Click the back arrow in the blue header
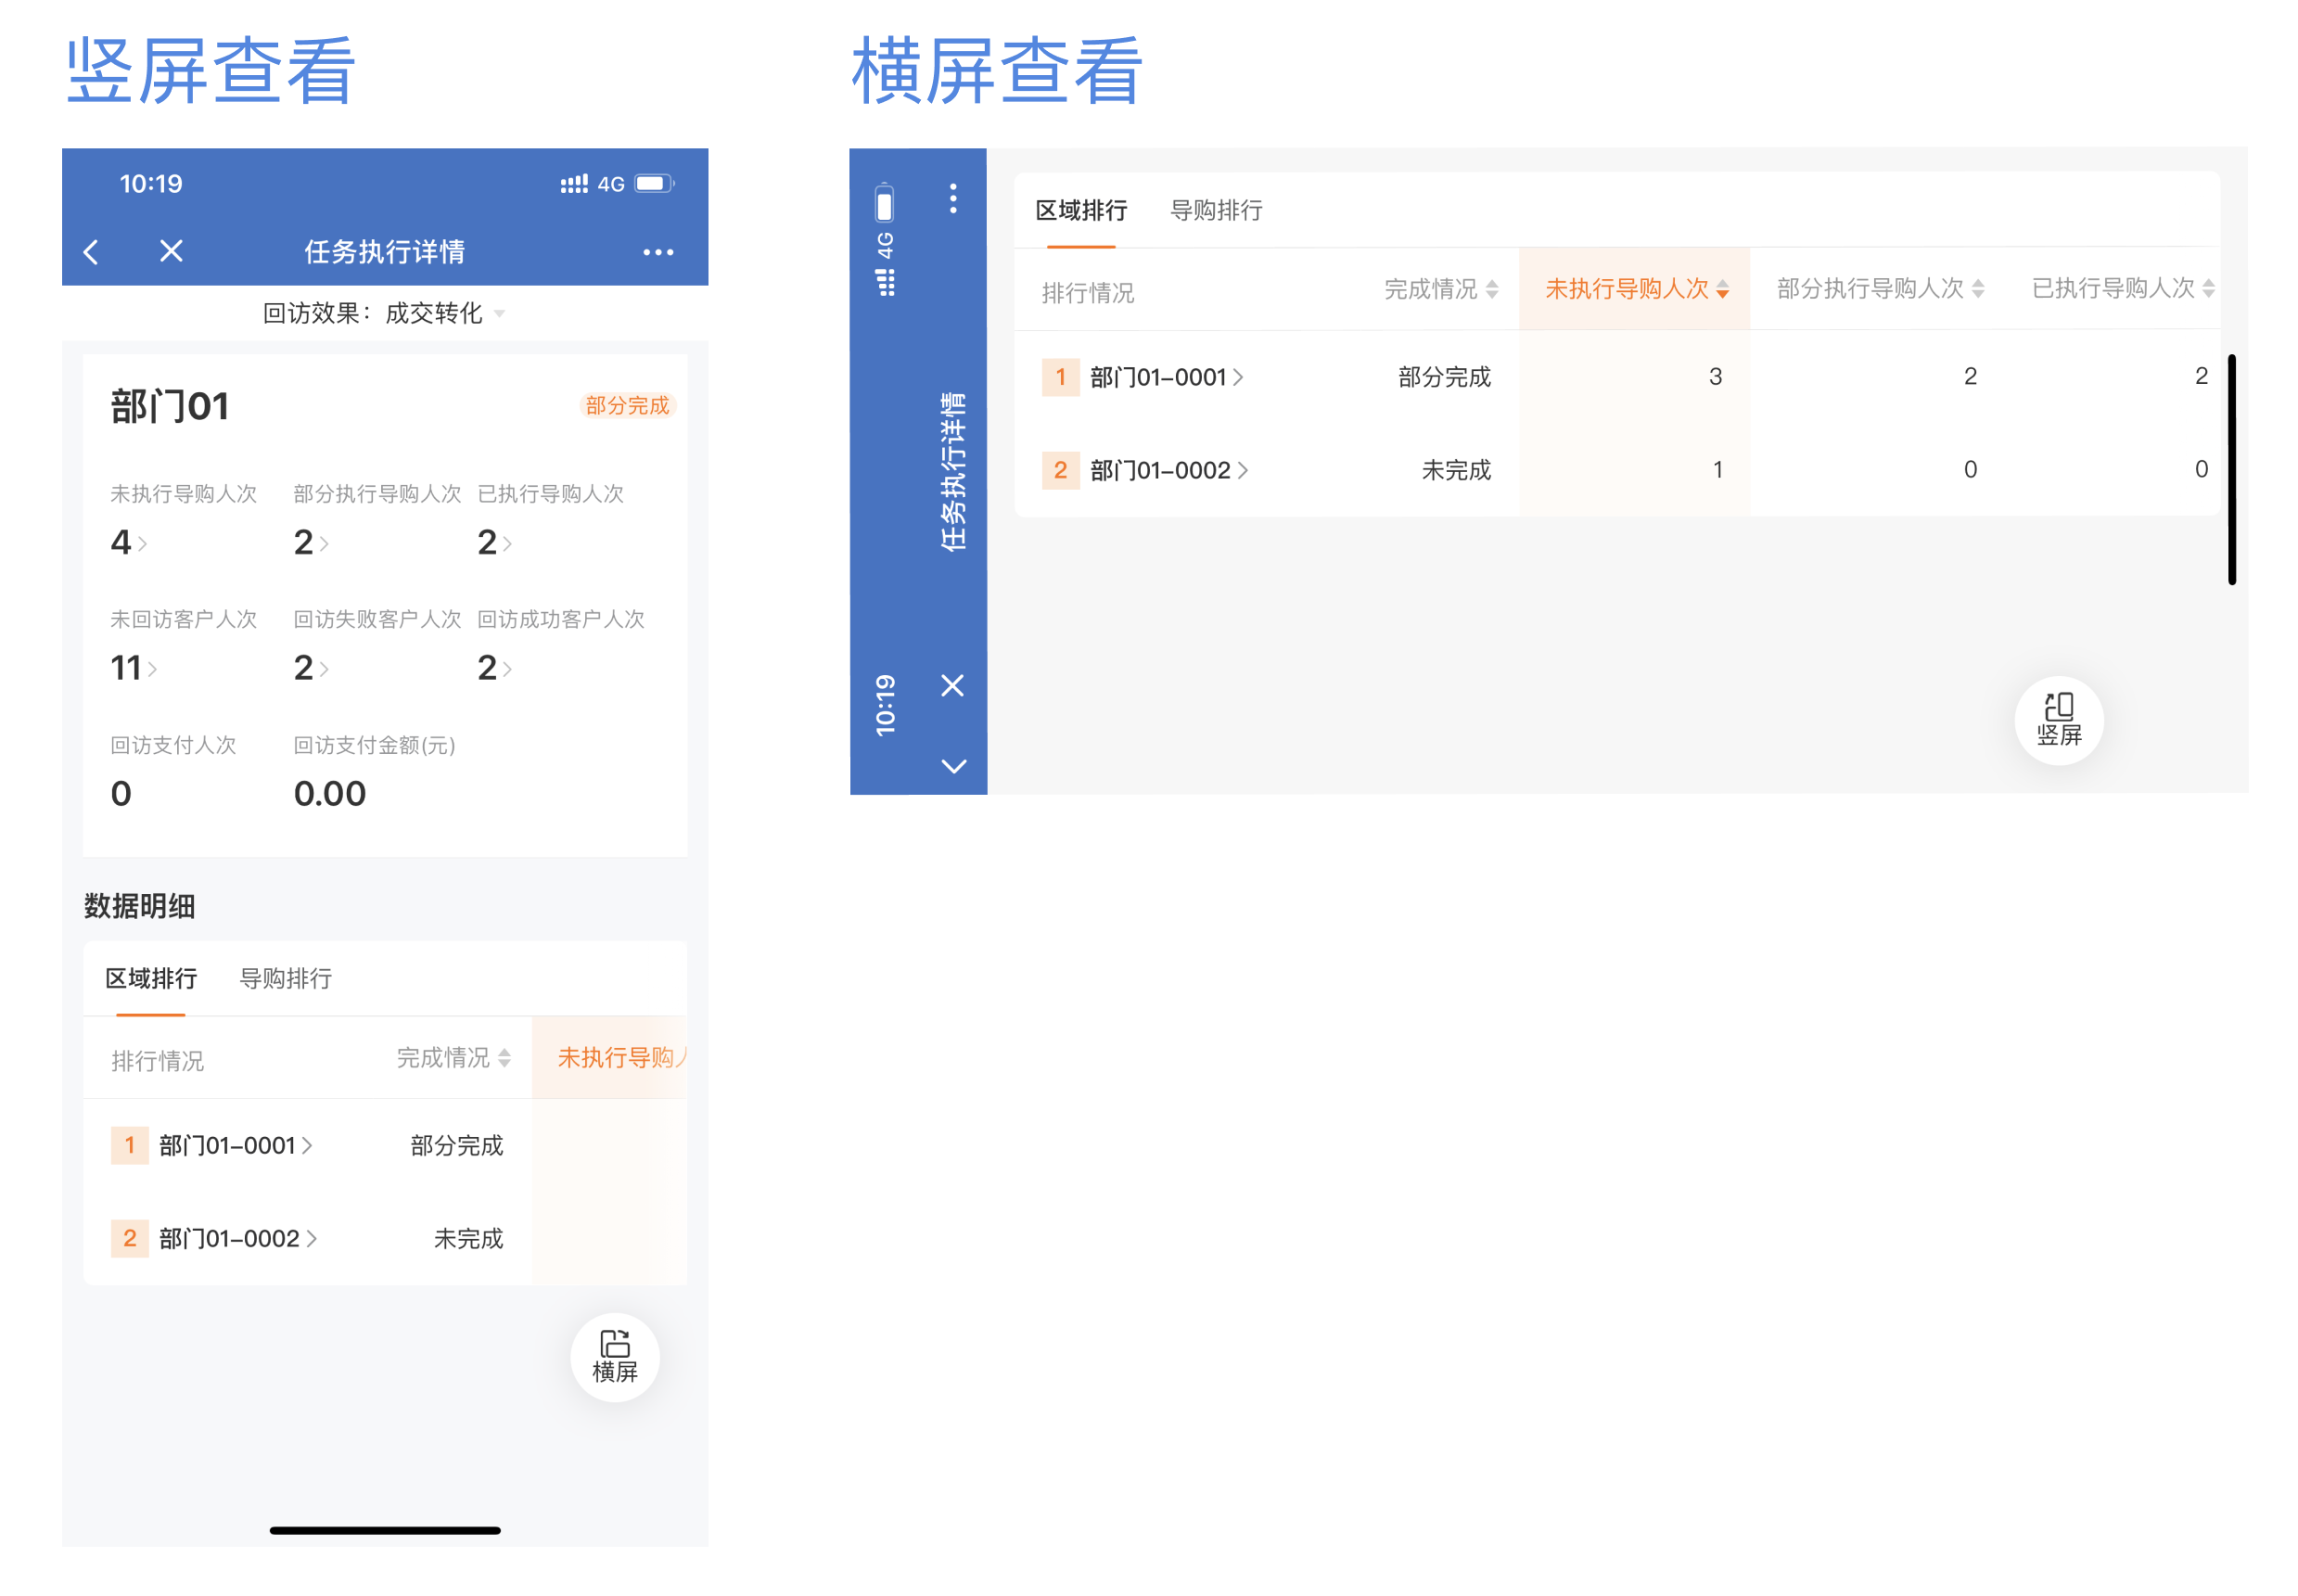This screenshot has height=1596, width=2298. pyautogui.click(x=91, y=252)
